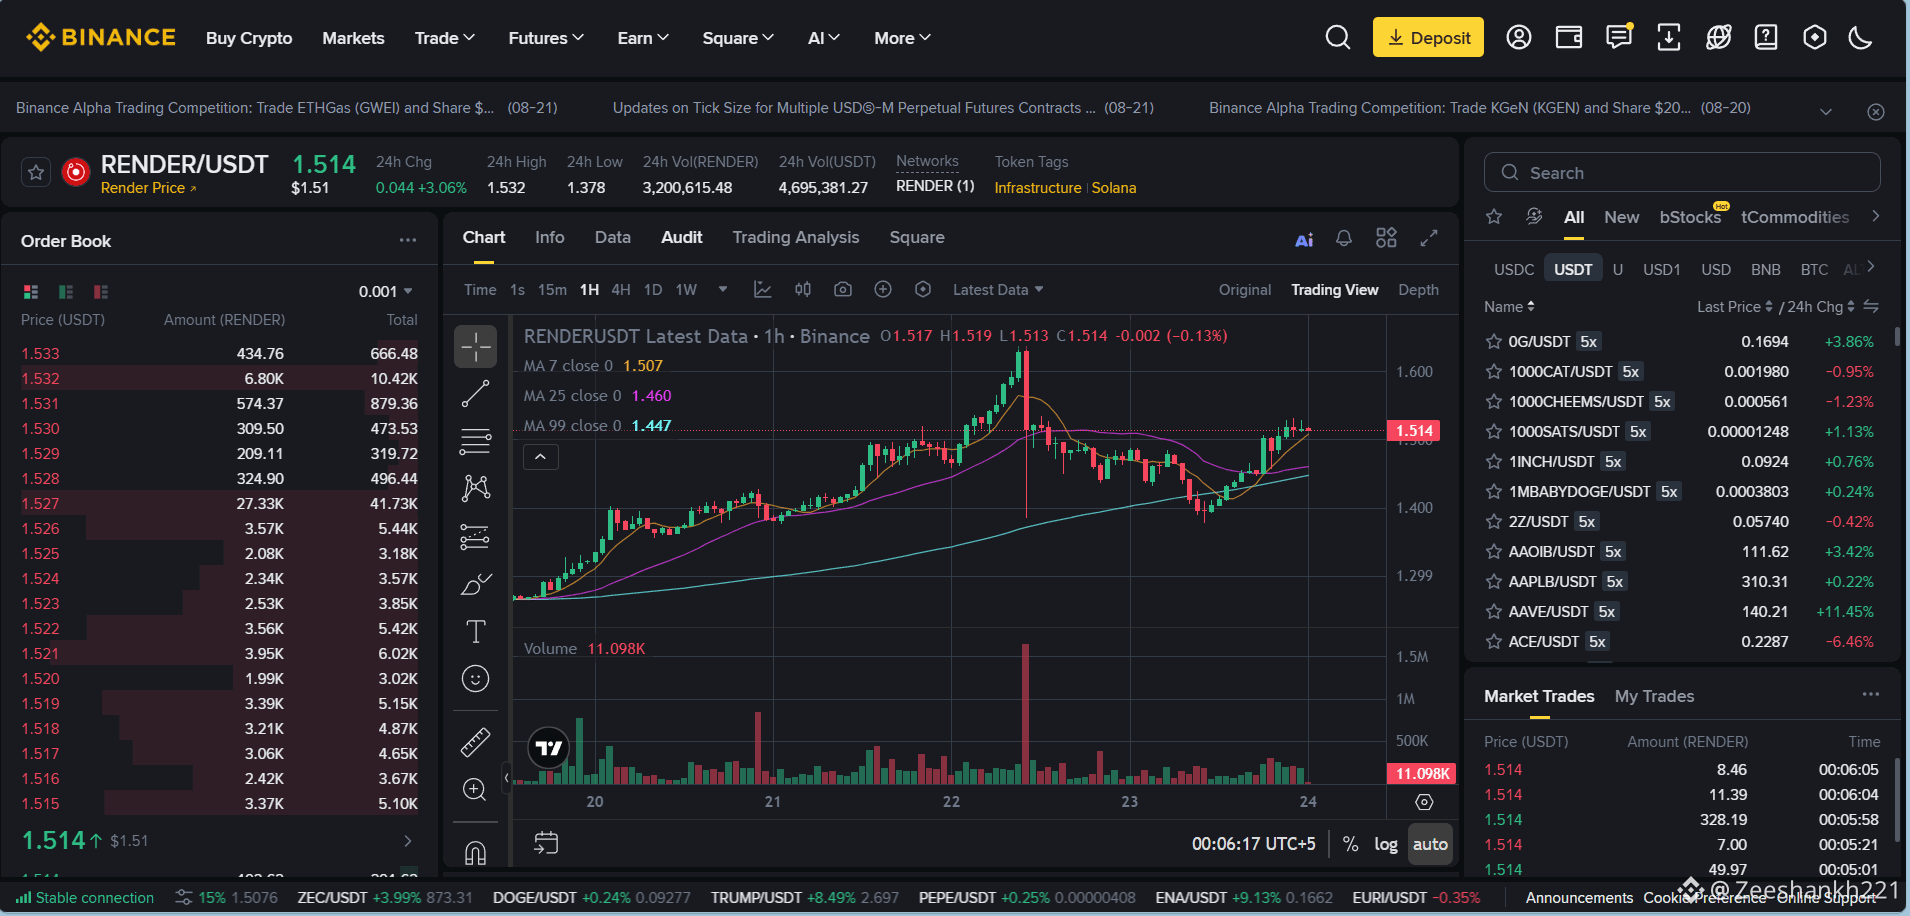Toggle log scale on chart
The image size is (1910, 916).
pos(1386,844)
